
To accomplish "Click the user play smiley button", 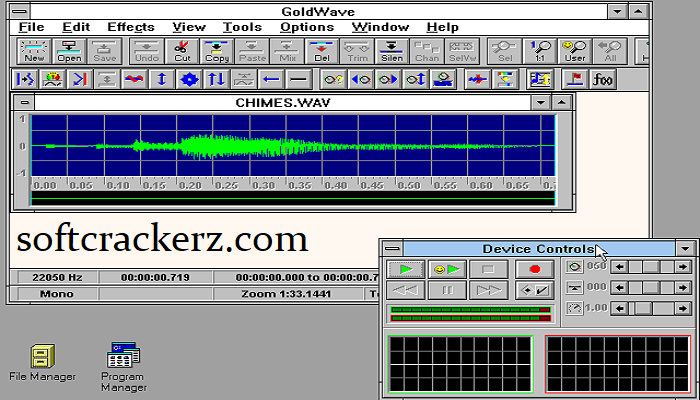I will pos(447,269).
